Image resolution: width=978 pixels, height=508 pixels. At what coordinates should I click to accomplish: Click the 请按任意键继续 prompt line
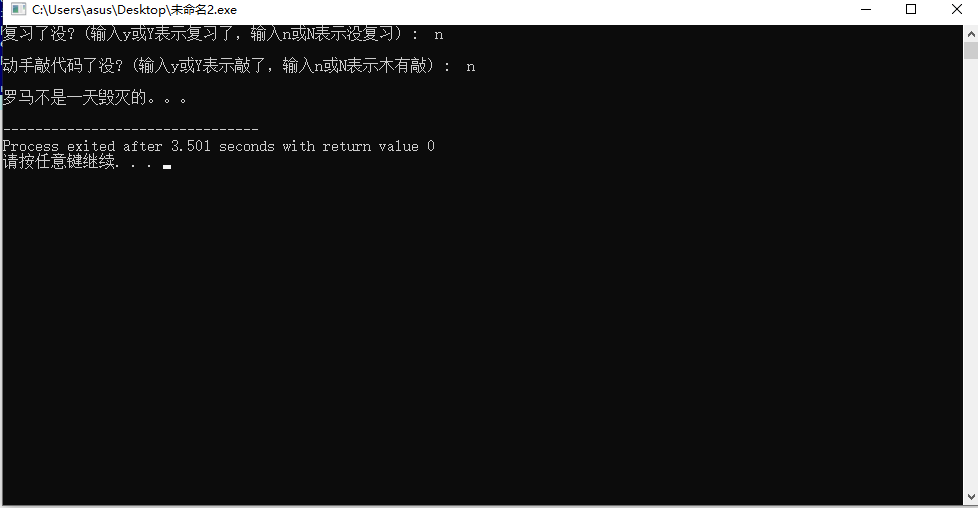coord(77,162)
